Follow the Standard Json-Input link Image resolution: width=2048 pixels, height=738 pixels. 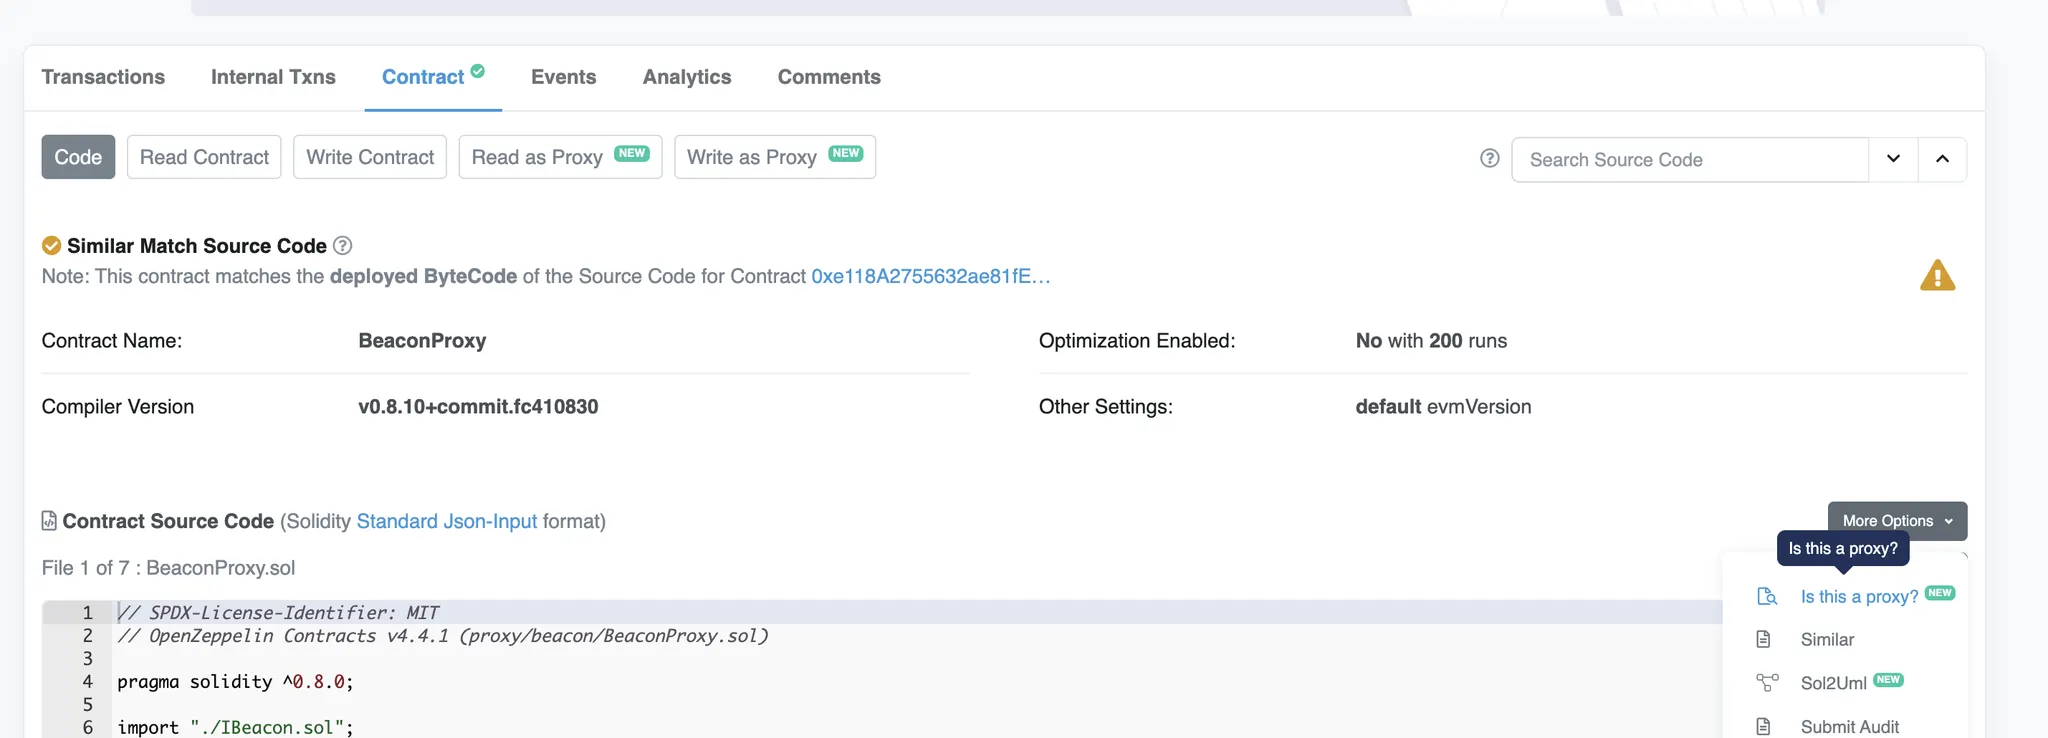pyautogui.click(x=446, y=522)
